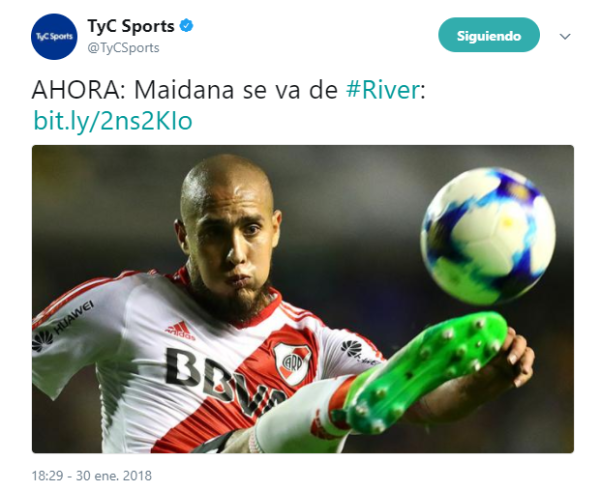Expand the tweet options chevron
This screenshot has width=600, height=491.
[565, 36]
